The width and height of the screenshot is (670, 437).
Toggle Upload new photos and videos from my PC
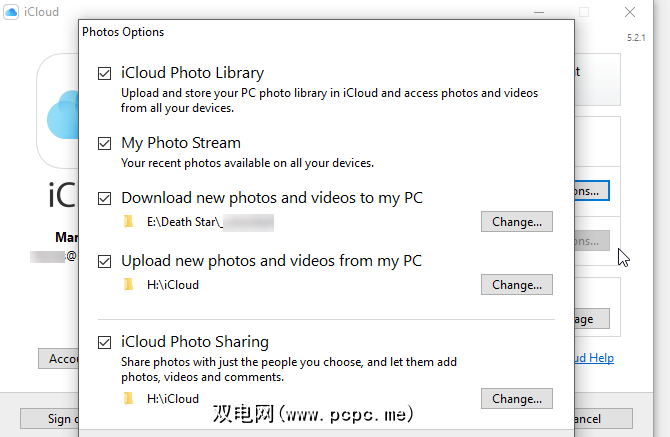pyautogui.click(x=105, y=262)
